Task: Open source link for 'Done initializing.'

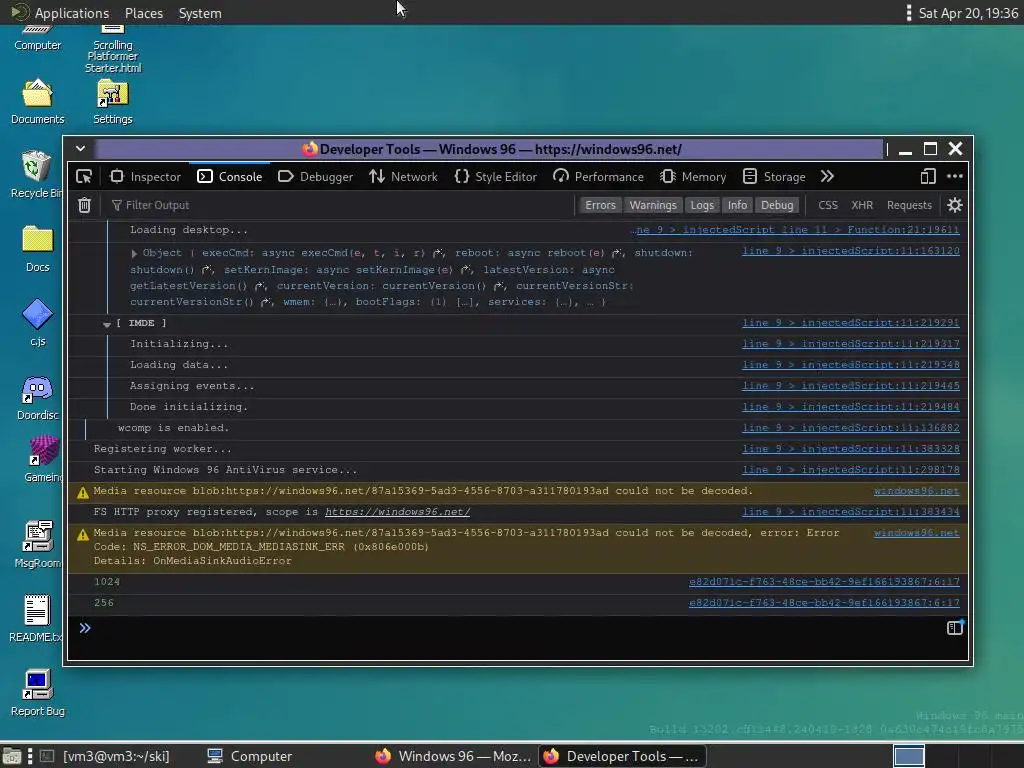Action: tap(850, 407)
